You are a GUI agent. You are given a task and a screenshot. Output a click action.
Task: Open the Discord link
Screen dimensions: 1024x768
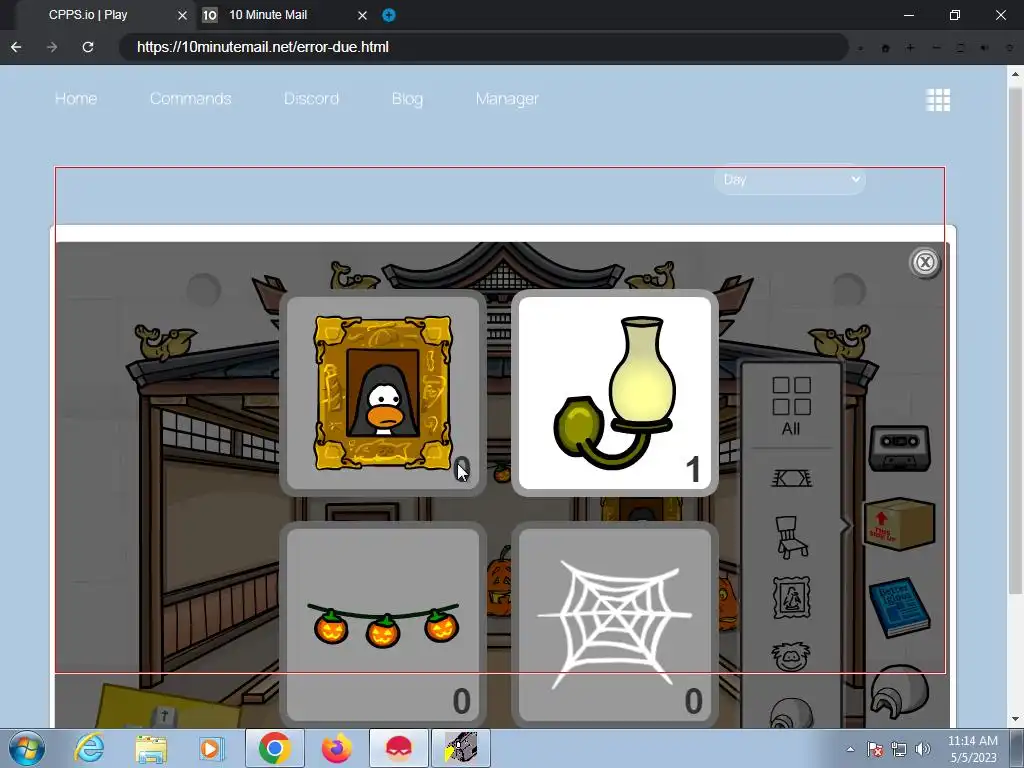(x=312, y=99)
